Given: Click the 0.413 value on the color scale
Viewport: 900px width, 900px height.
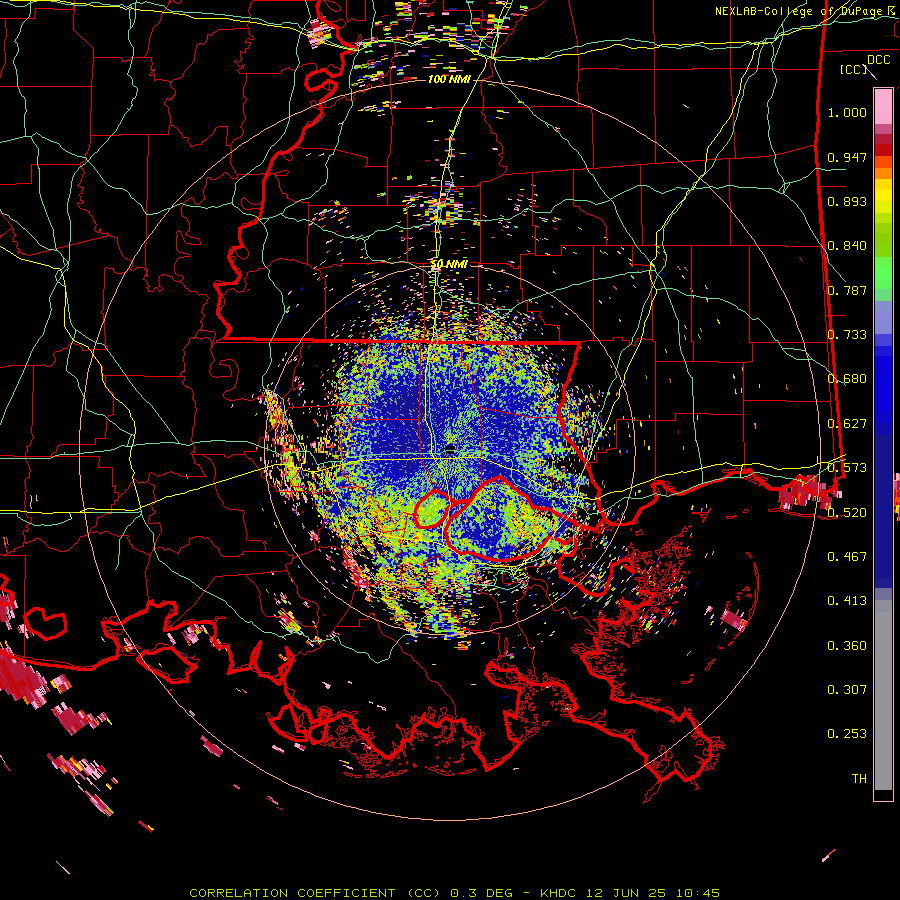Looking at the screenshot, I should 847,601.
